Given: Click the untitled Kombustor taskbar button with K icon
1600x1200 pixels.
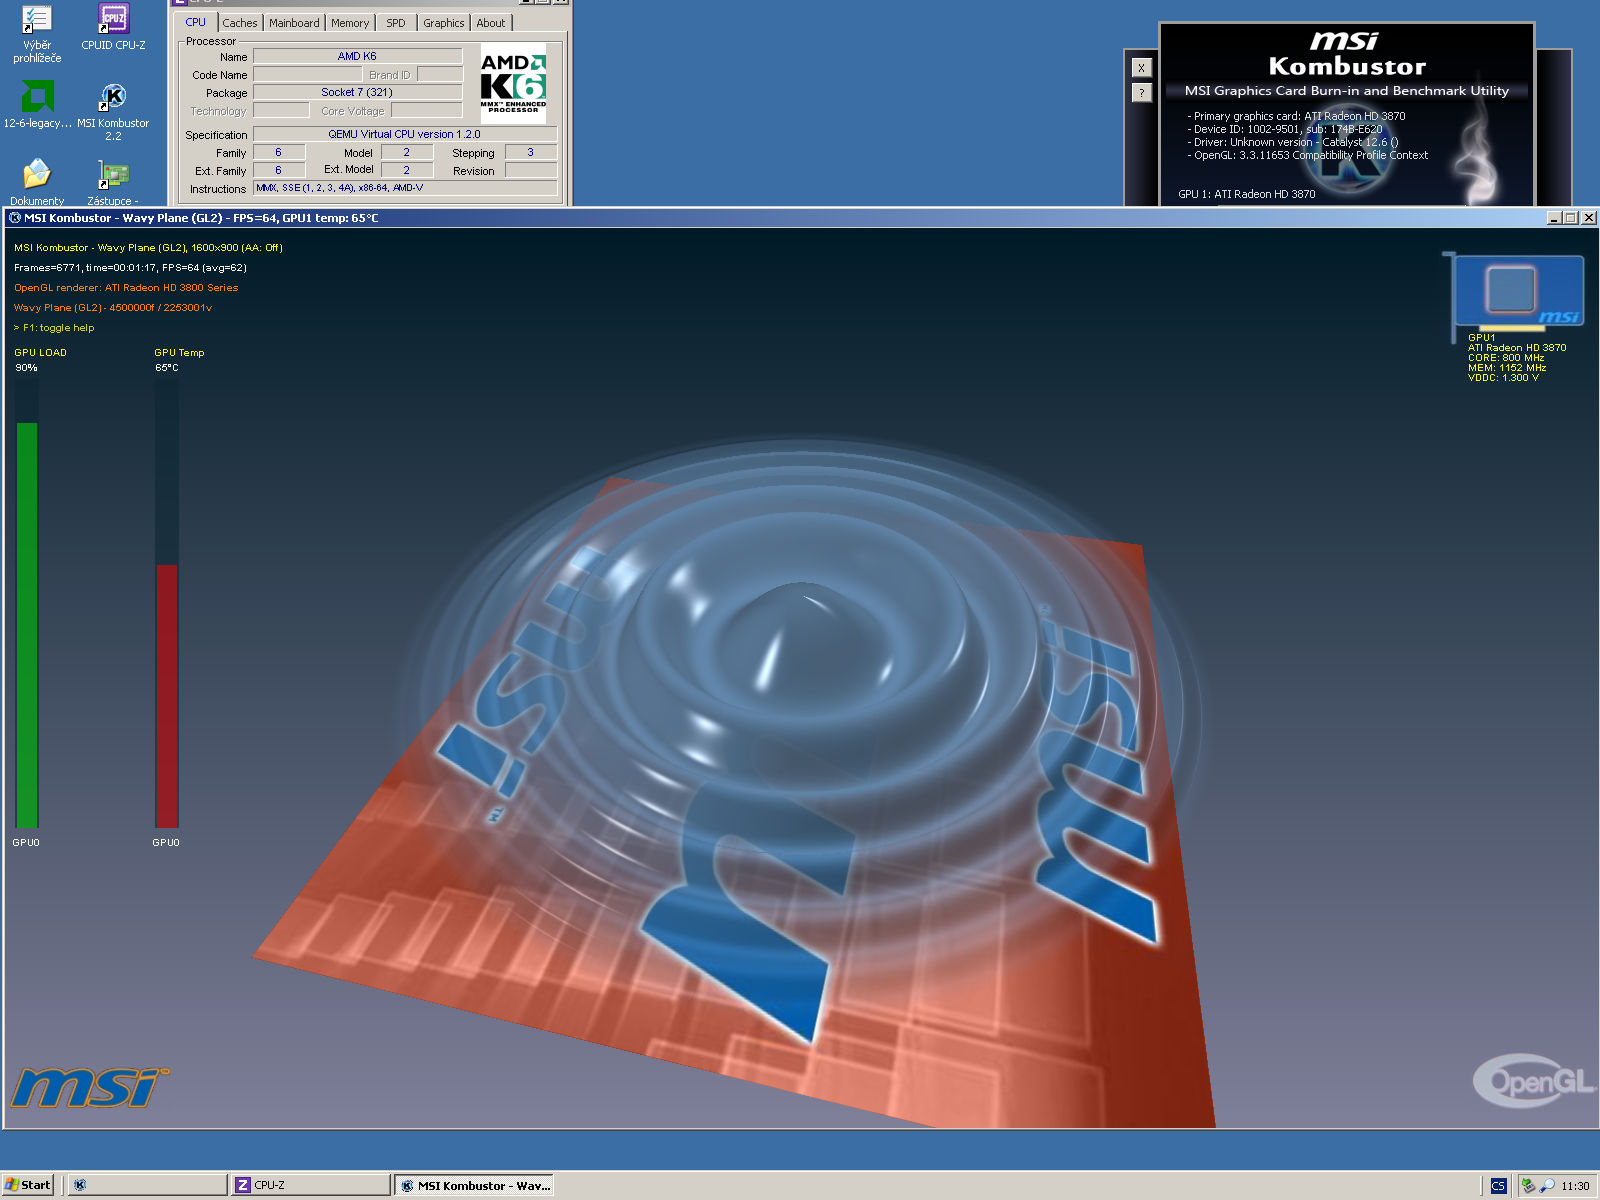Looking at the screenshot, I should pos(148,1185).
